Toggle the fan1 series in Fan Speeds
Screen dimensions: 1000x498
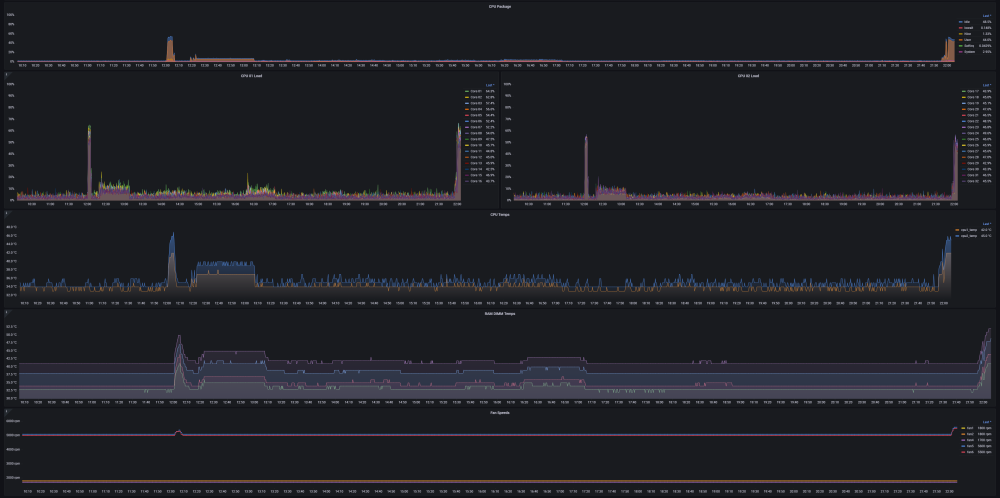tap(970, 428)
